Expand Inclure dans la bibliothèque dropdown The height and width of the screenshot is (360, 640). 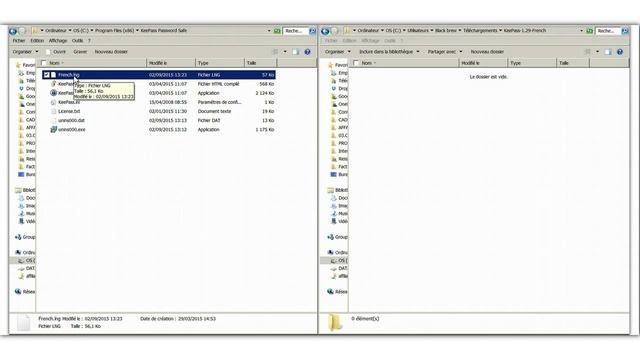click(389, 52)
